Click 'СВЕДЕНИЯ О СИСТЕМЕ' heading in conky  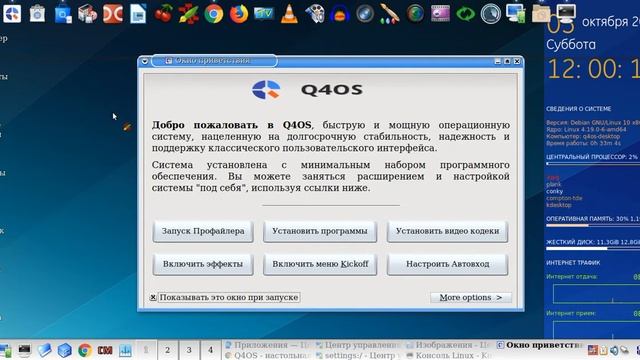578,109
